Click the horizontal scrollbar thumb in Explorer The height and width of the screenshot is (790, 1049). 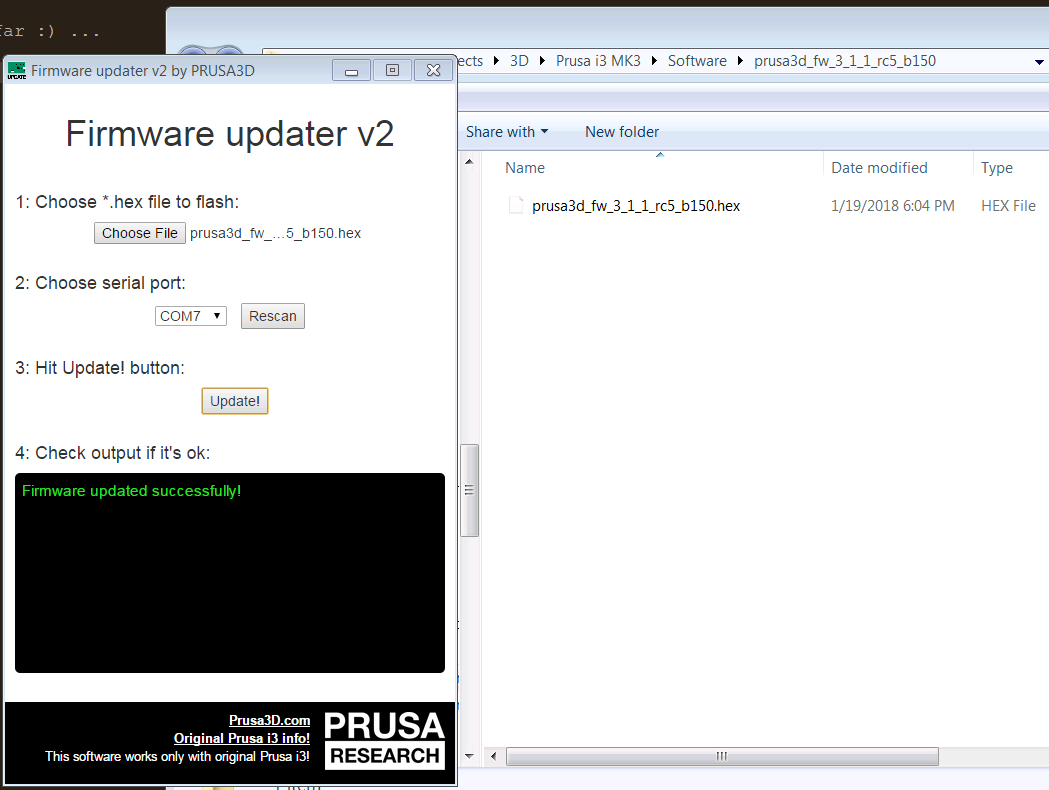[722, 756]
